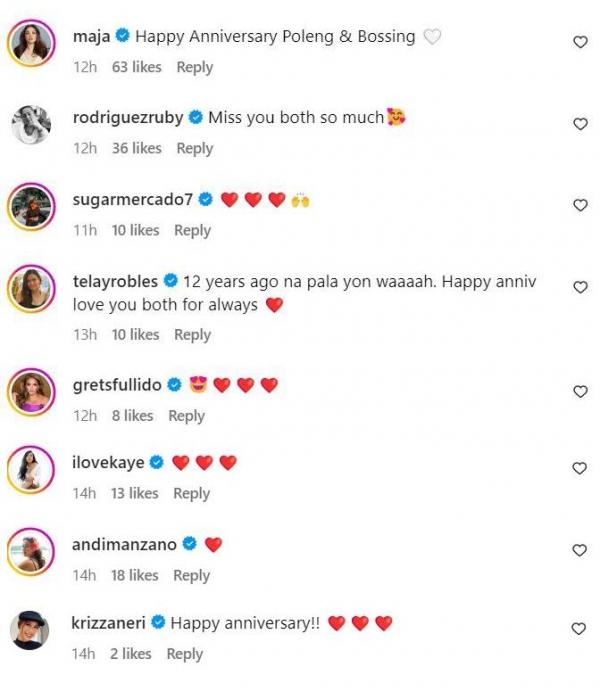Reply to rodriguezruby's comment

click(194, 148)
